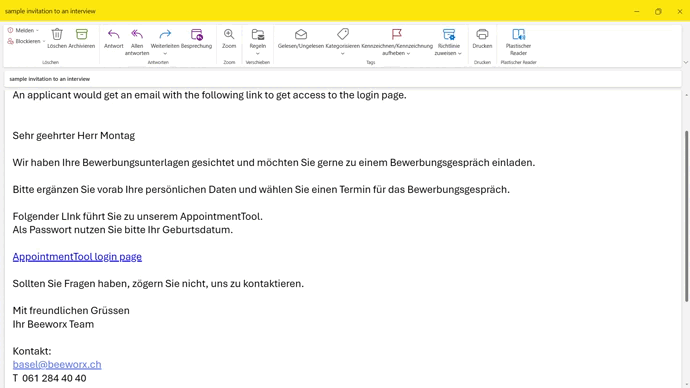Expand the Blockieren dropdown arrow
The image size is (690, 388).
click(44, 41)
